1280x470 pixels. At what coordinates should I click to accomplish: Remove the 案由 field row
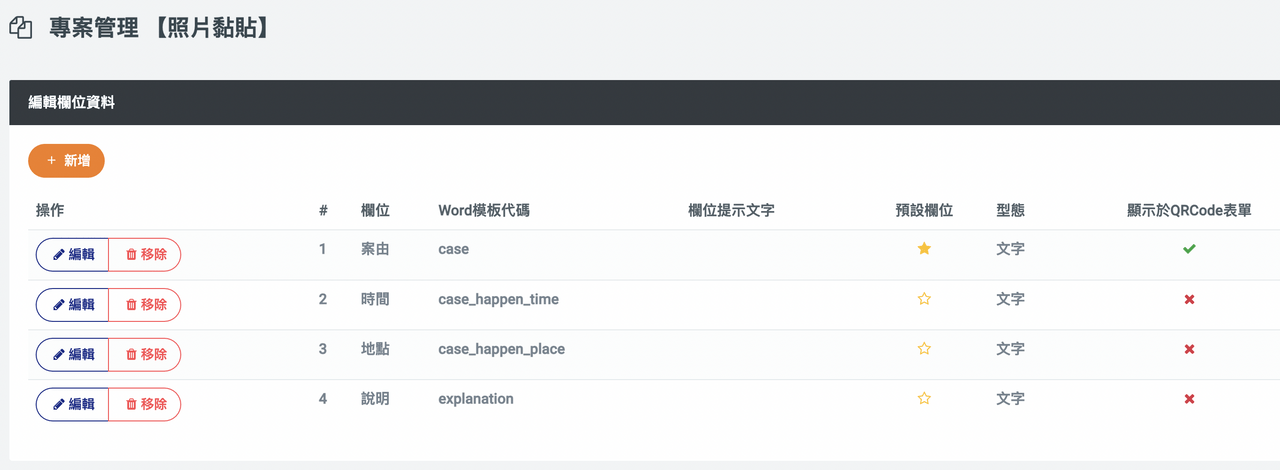[145, 254]
